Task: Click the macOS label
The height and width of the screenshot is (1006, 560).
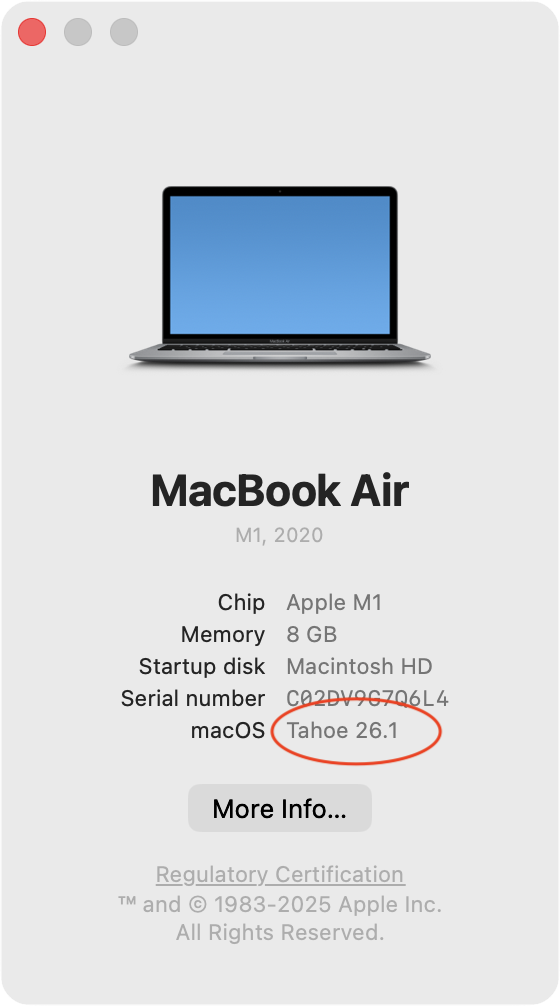Action: (x=228, y=731)
